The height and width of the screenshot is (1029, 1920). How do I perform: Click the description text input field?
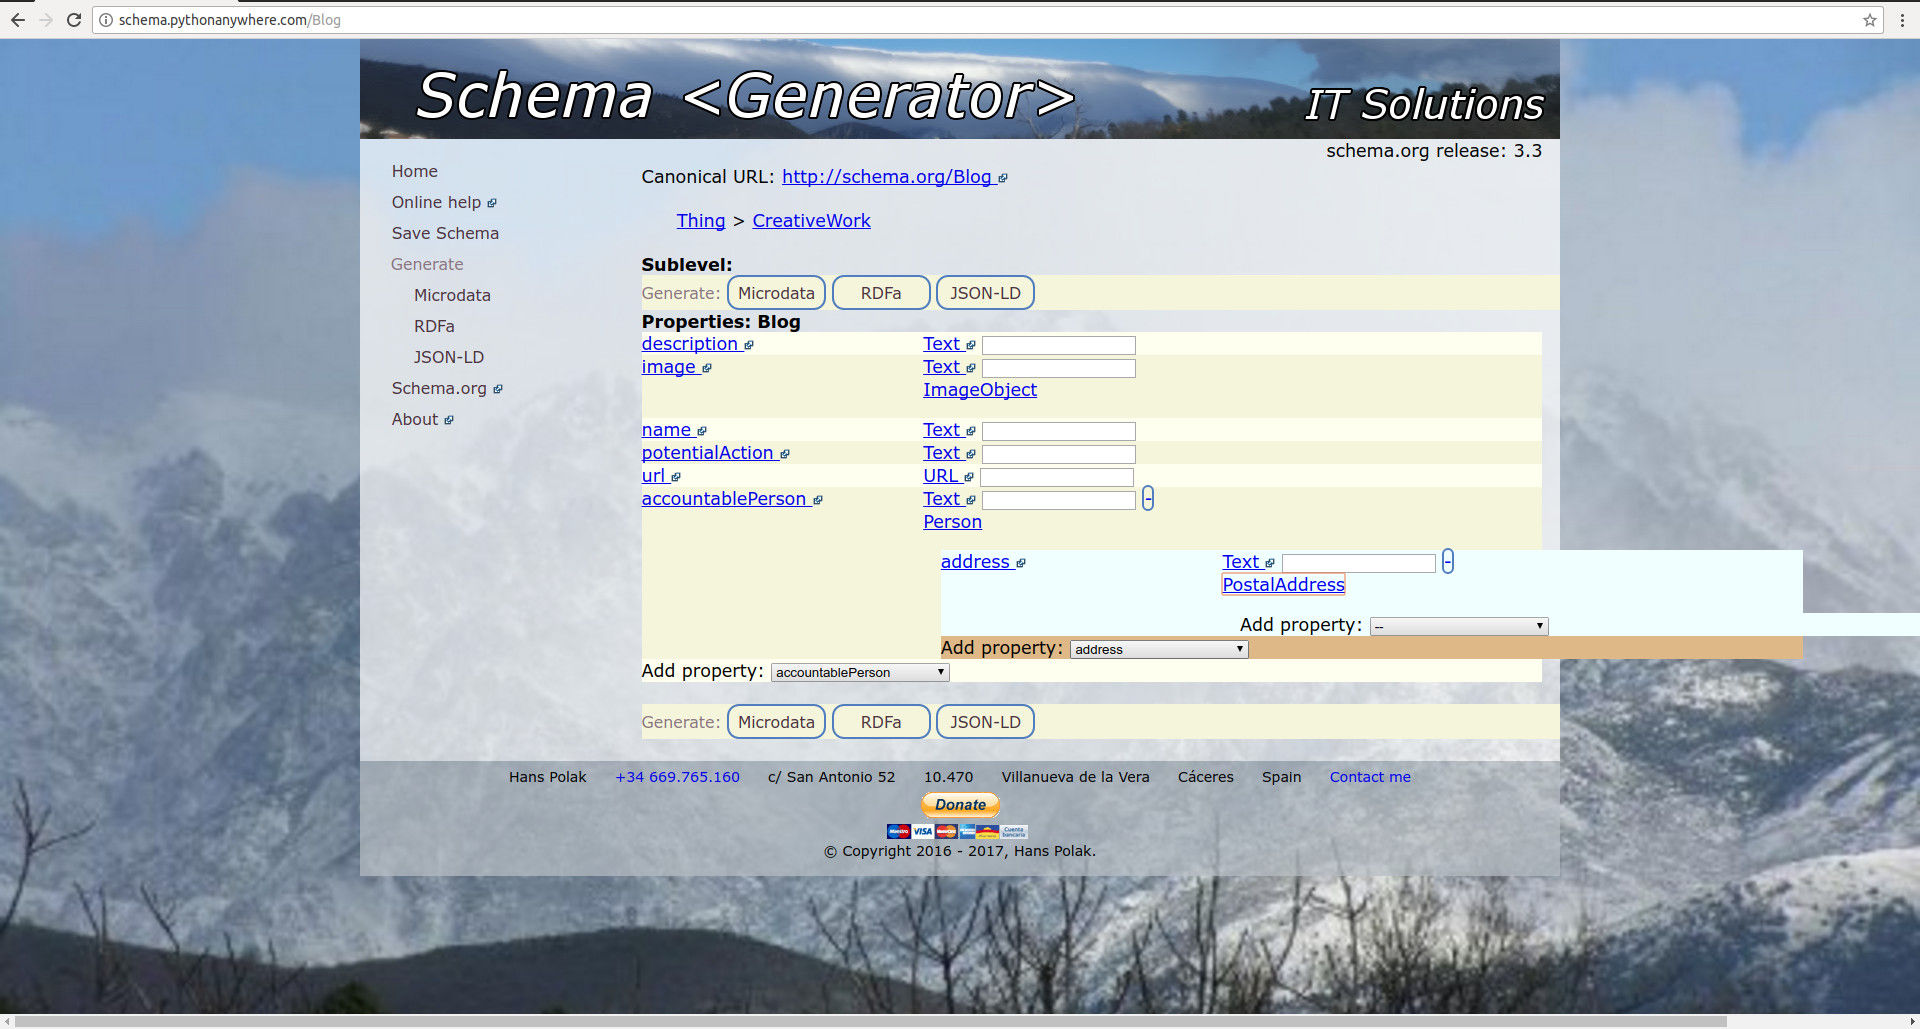[x=1059, y=345]
